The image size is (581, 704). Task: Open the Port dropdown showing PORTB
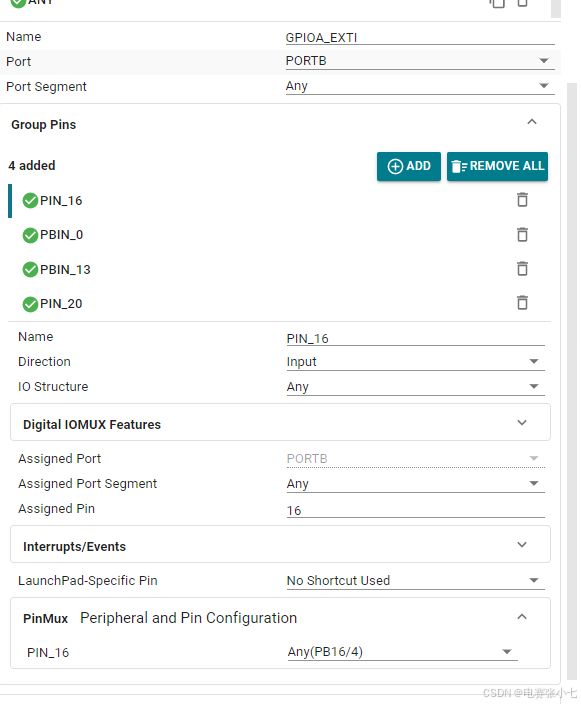(420, 61)
